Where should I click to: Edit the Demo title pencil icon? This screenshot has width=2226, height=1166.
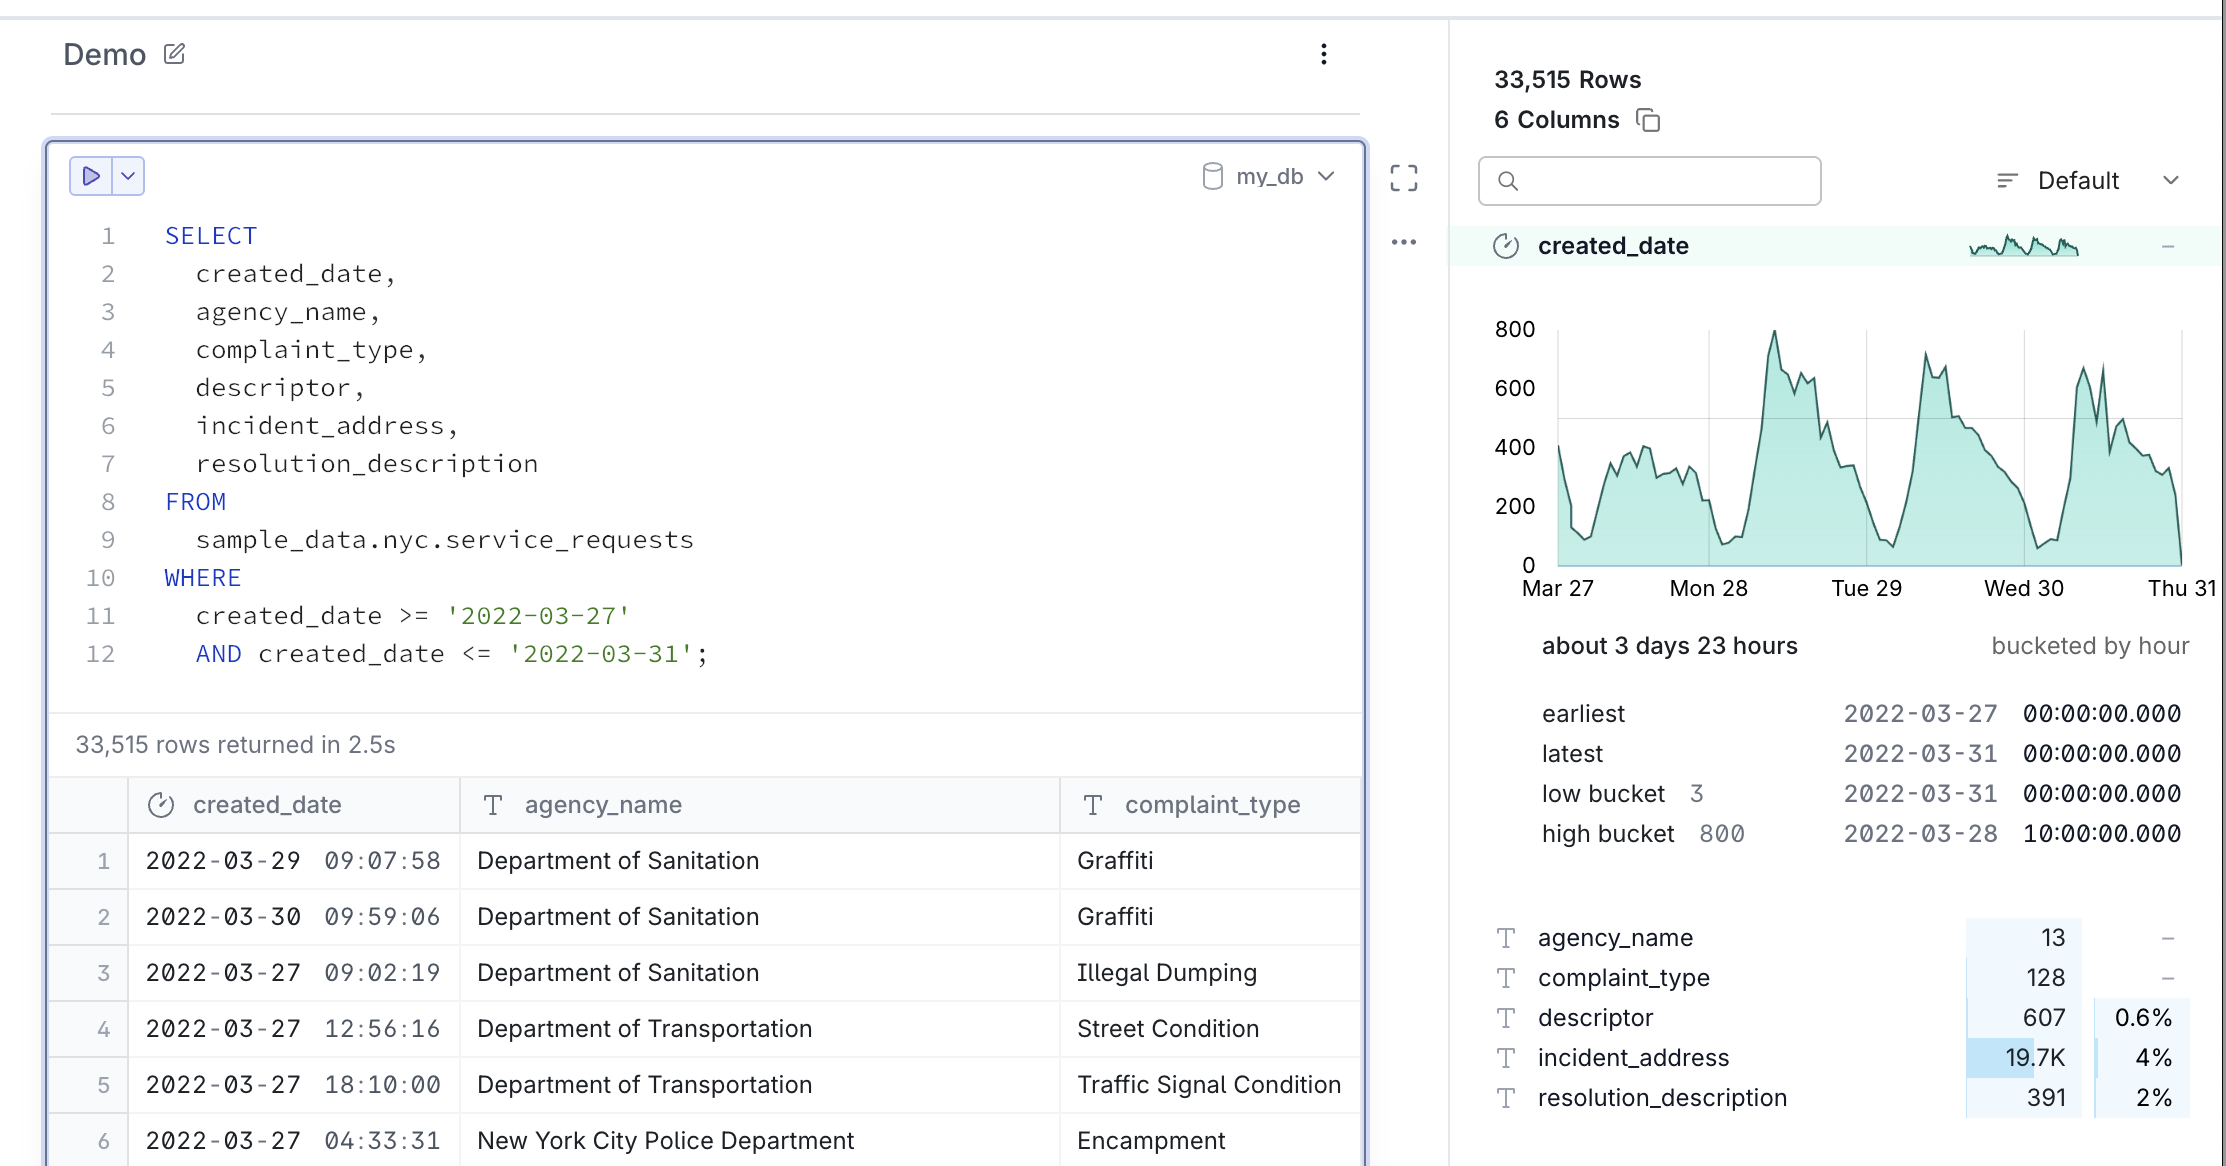point(174,54)
